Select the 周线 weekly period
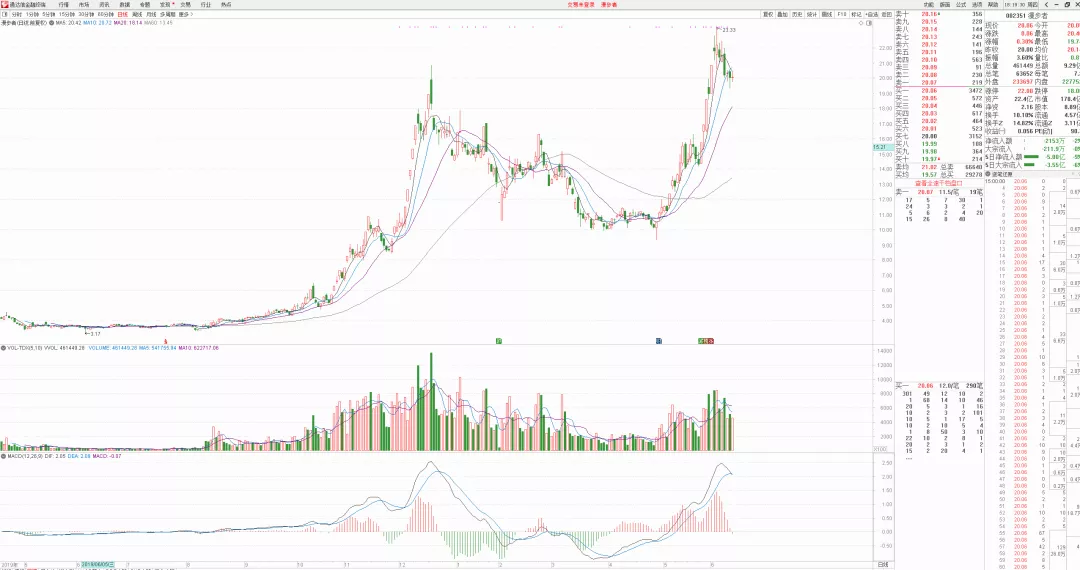Image resolution: width=1080 pixels, height=570 pixels. [137, 14]
